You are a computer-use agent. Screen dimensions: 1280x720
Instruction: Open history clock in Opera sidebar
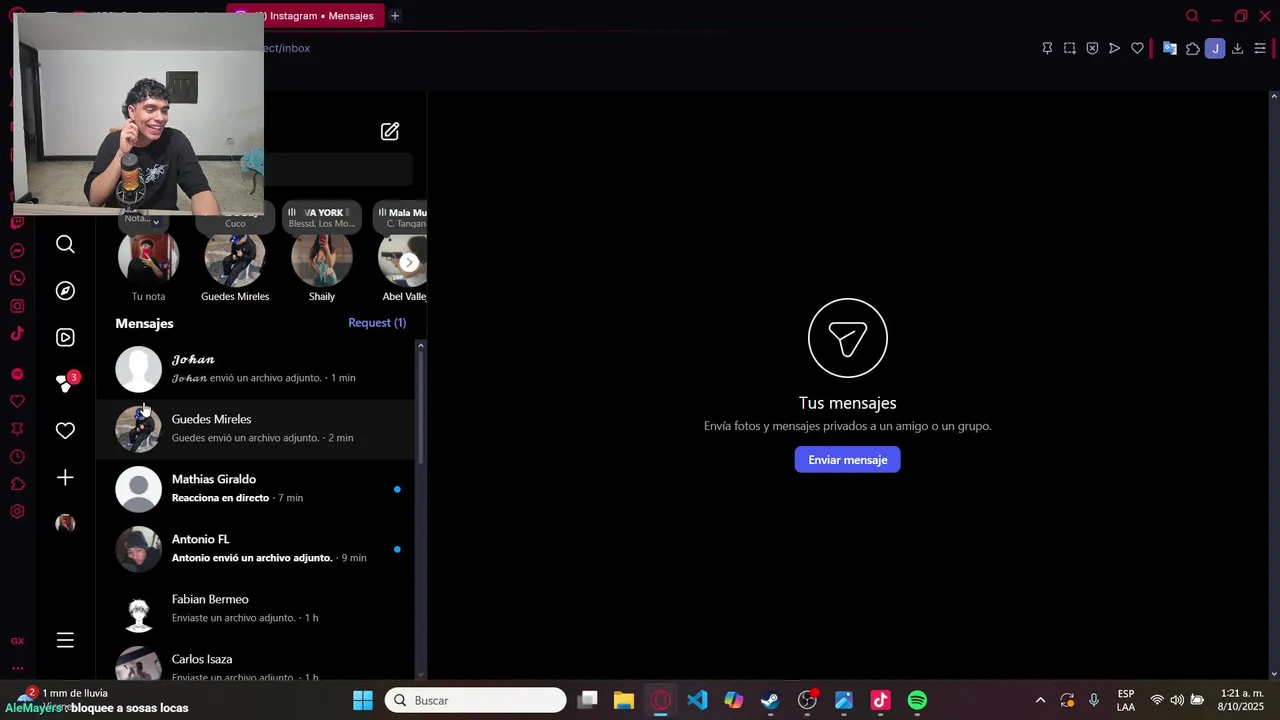point(17,457)
